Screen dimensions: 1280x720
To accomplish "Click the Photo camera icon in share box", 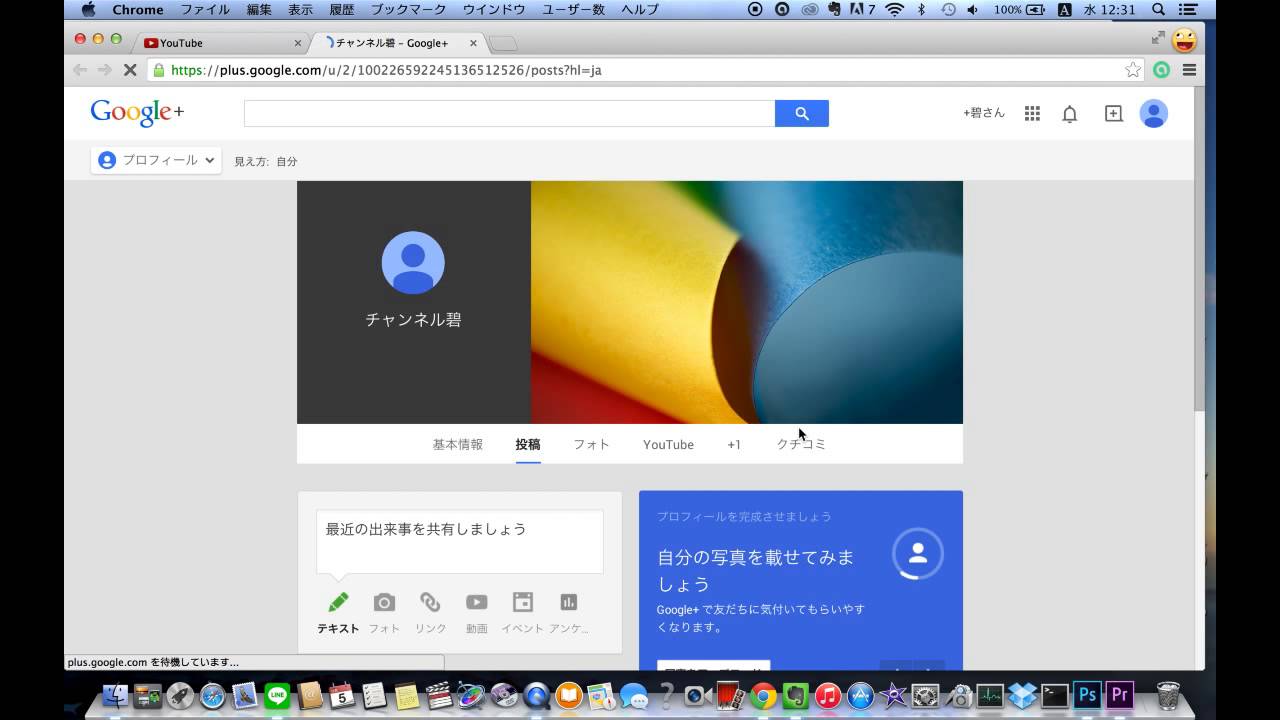I will 384,602.
